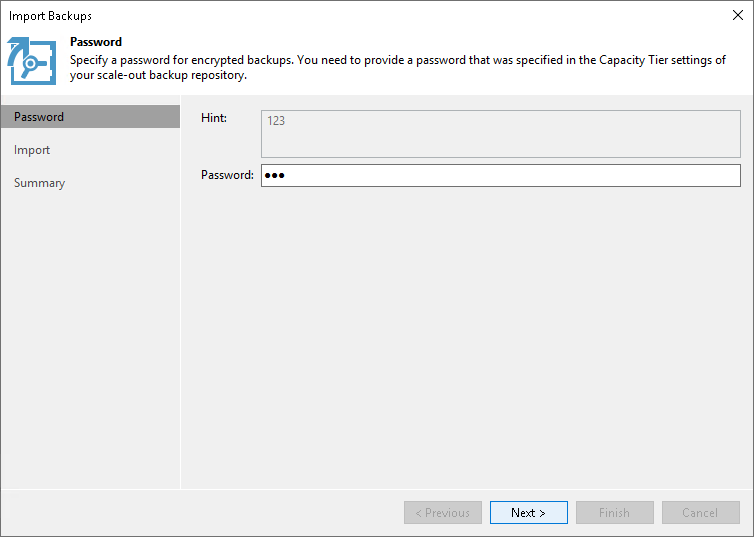Select the Password step in sidebar

coord(39,117)
